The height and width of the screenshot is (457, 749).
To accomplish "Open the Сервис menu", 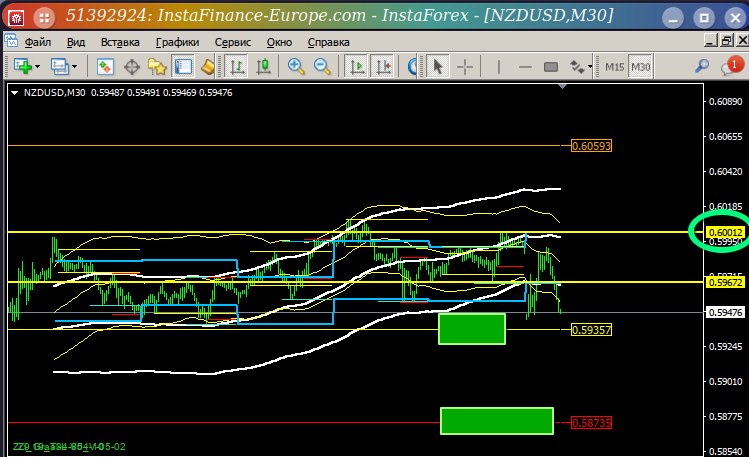I will (x=233, y=42).
